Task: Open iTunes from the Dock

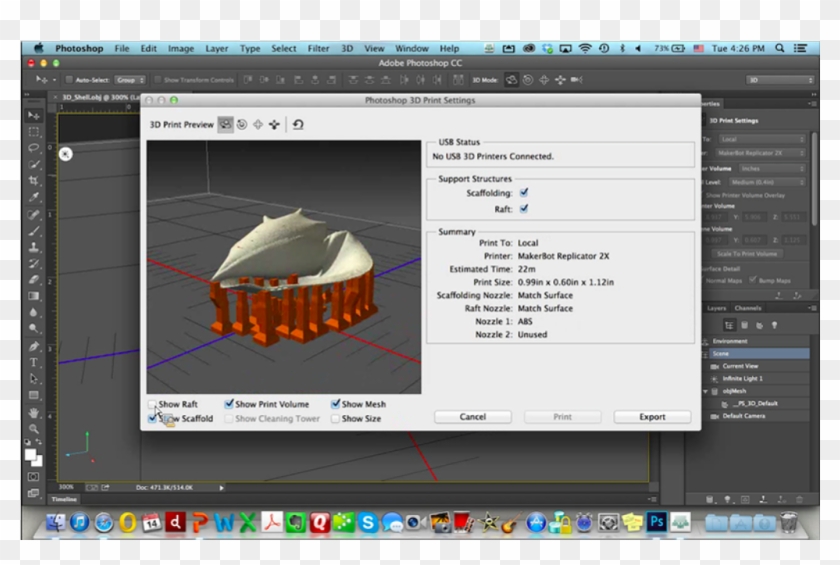Action: pos(80,522)
